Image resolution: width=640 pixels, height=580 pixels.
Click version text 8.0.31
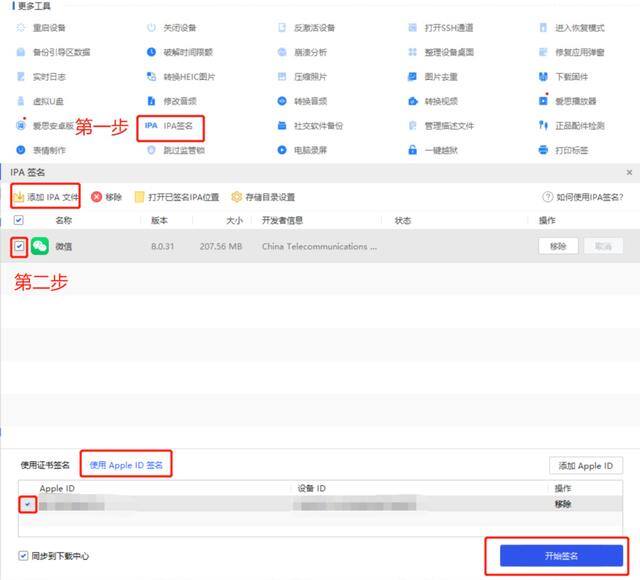point(162,247)
